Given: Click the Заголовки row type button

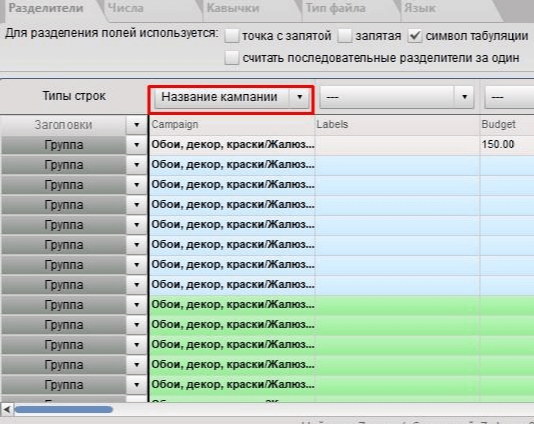Looking at the screenshot, I should coord(63,125).
